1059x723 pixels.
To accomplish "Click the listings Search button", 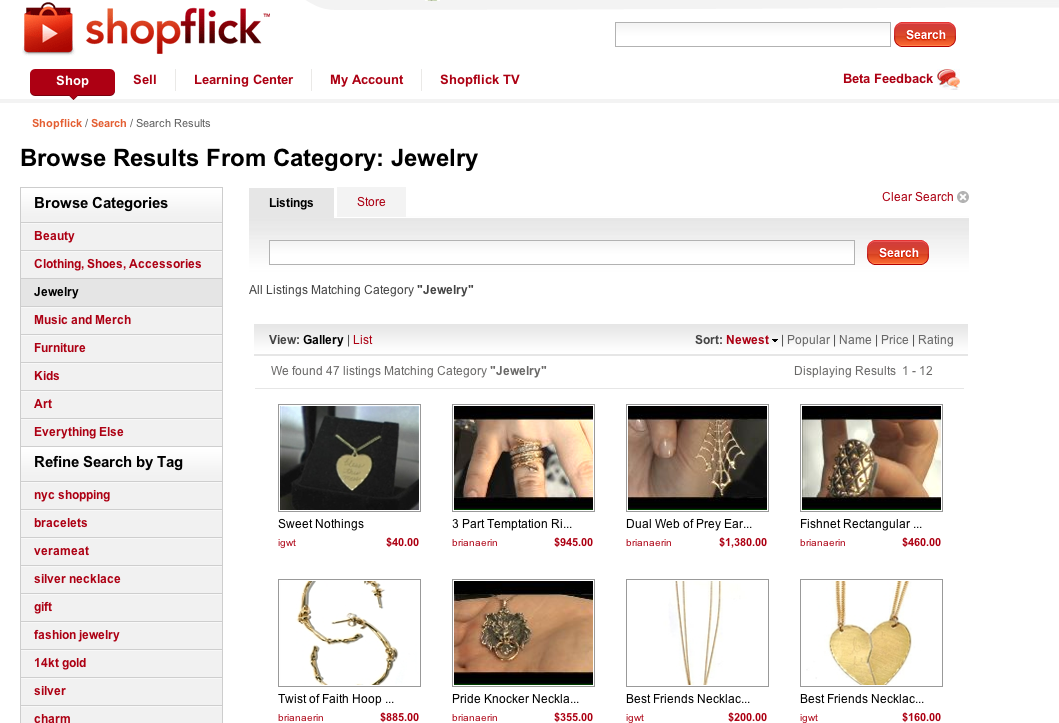I will [898, 252].
